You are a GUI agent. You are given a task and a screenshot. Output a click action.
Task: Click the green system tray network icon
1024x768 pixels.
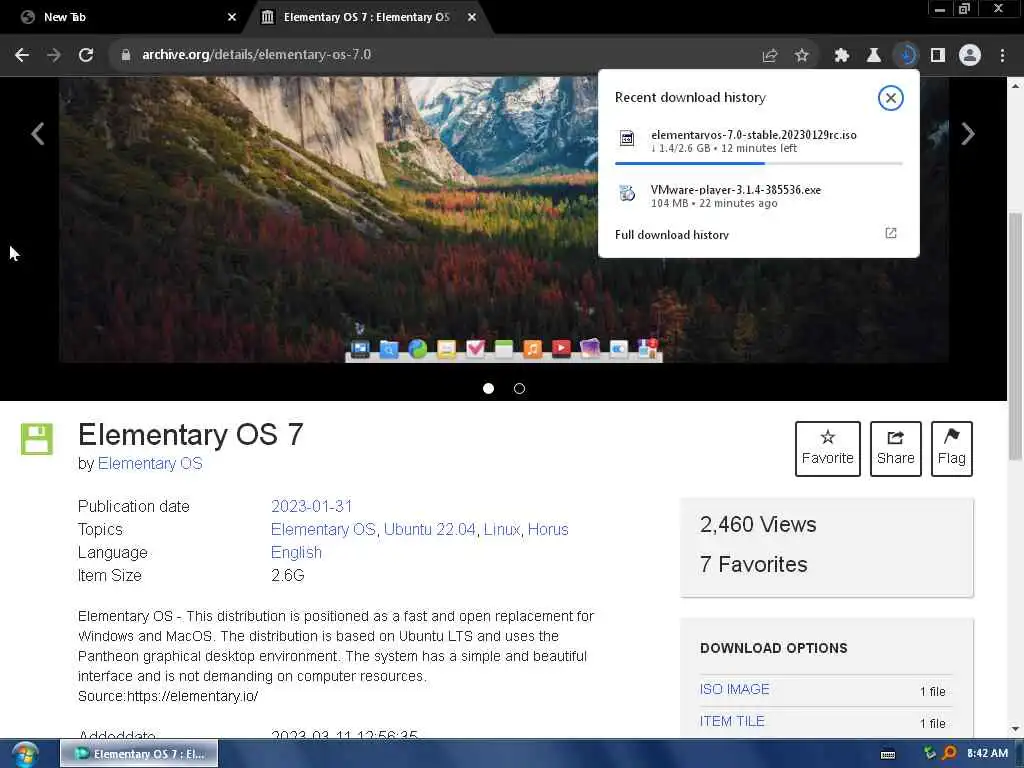coord(929,753)
